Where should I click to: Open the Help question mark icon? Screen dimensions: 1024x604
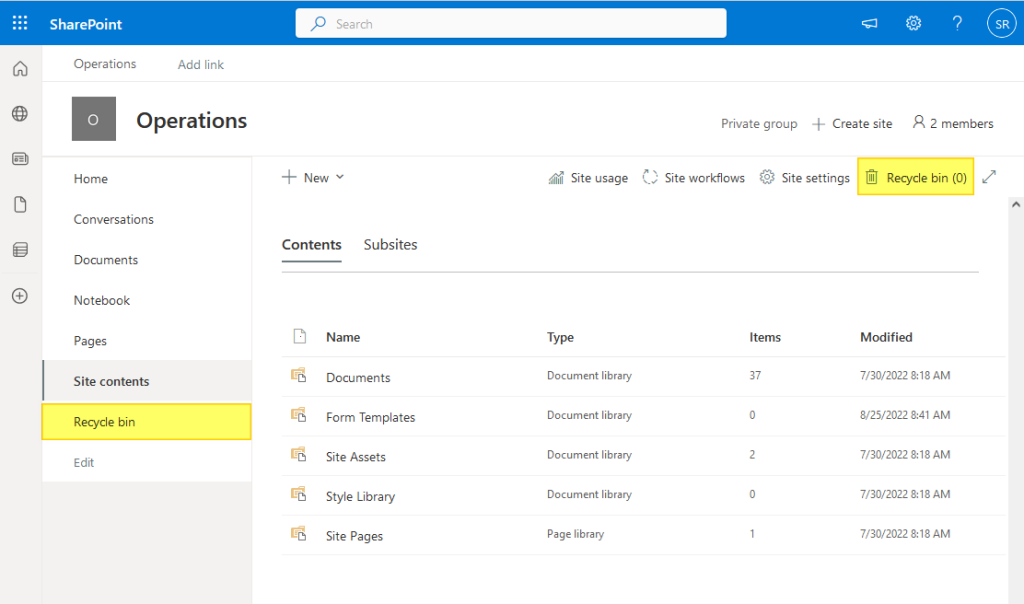tap(957, 24)
